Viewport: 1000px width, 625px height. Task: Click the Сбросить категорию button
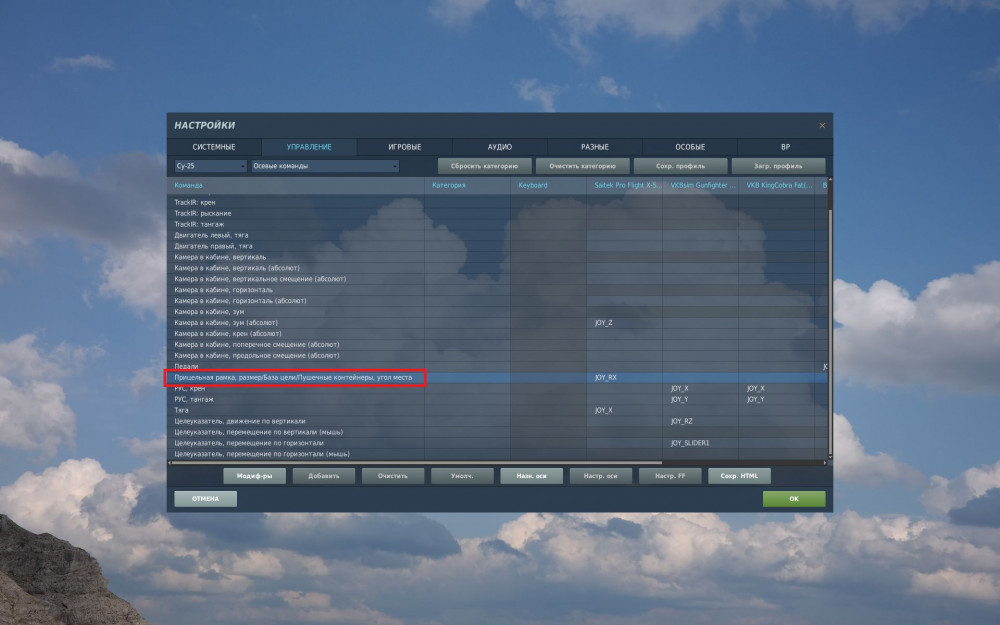(x=484, y=166)
